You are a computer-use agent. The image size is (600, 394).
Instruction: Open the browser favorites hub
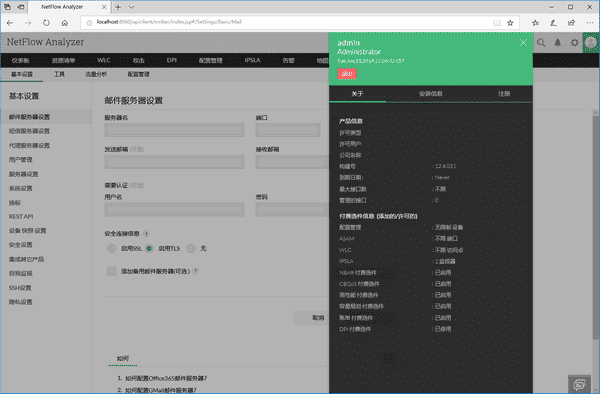(535, 23)
